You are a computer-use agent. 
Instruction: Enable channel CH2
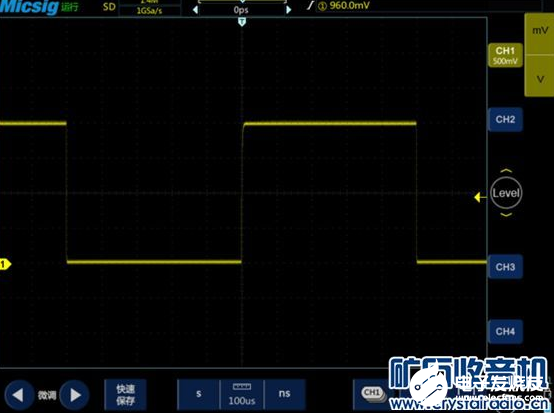tap(505, 119)
